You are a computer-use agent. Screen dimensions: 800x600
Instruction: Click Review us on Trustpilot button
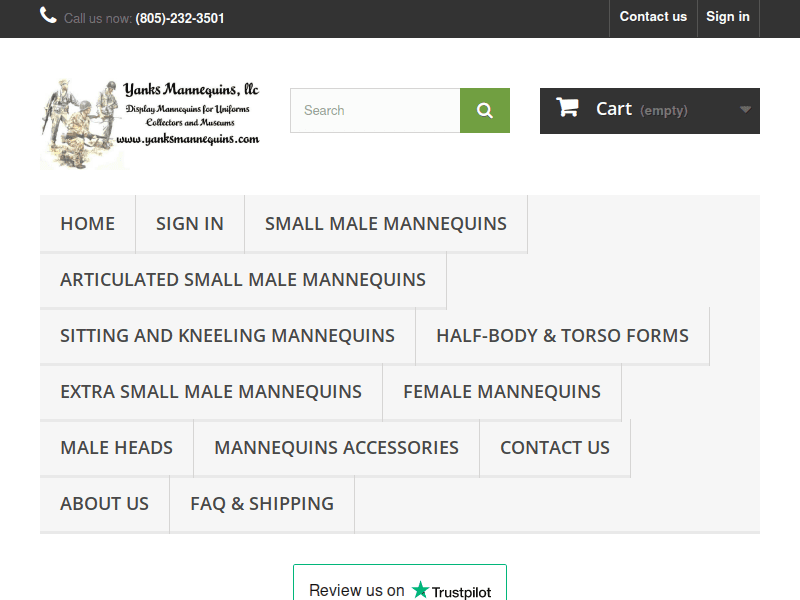click(x=400, y=588)
